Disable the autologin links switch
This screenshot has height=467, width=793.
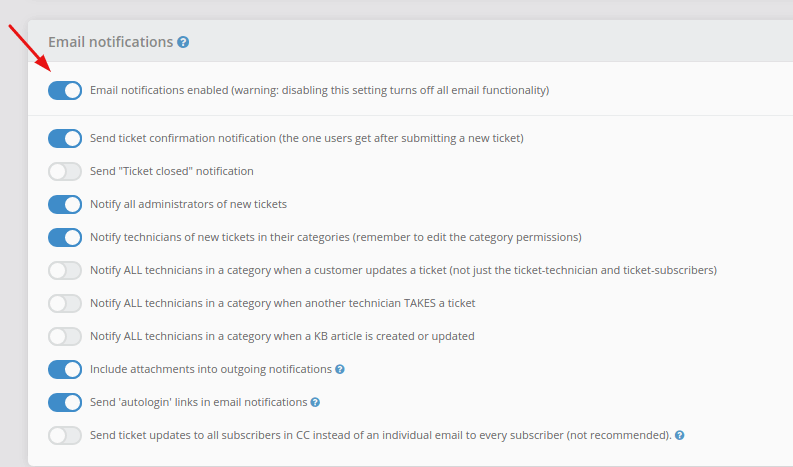click(65, 402)
